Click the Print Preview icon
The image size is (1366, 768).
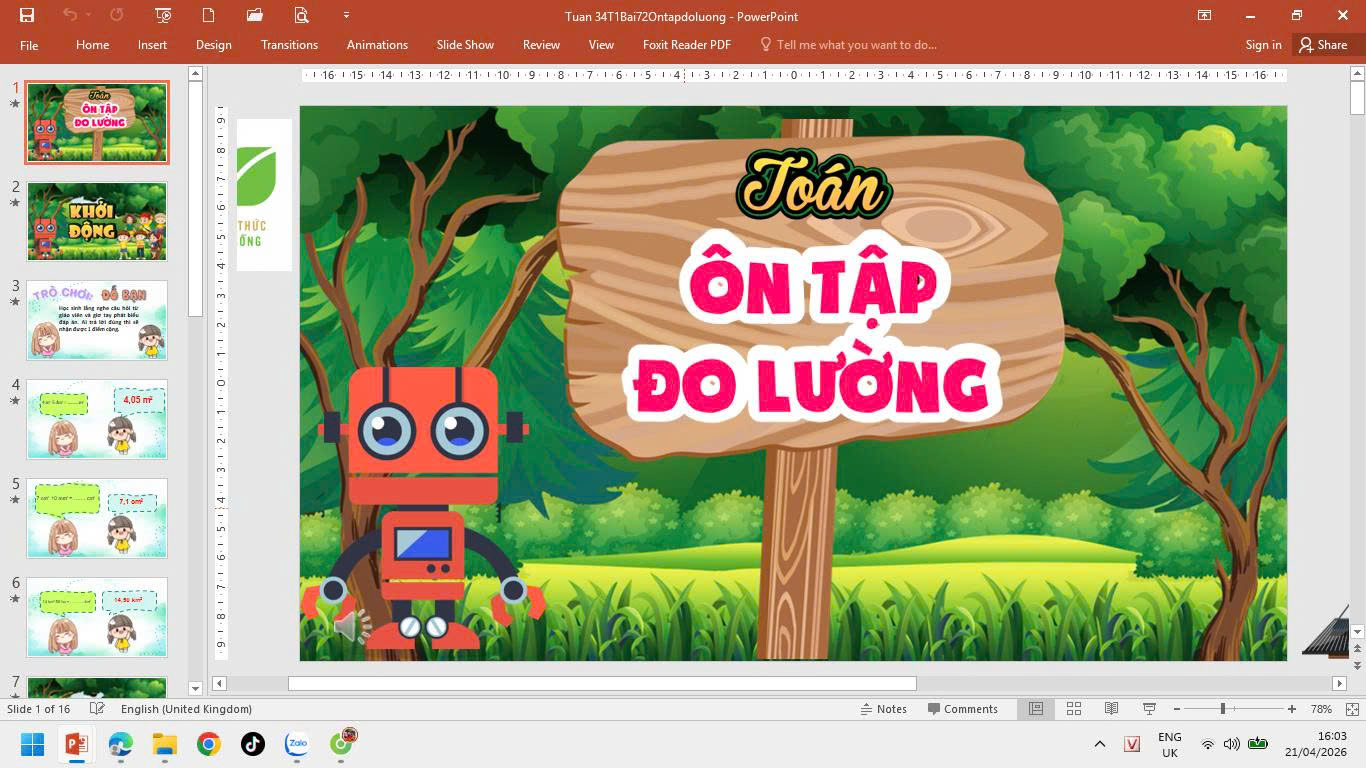301,15
